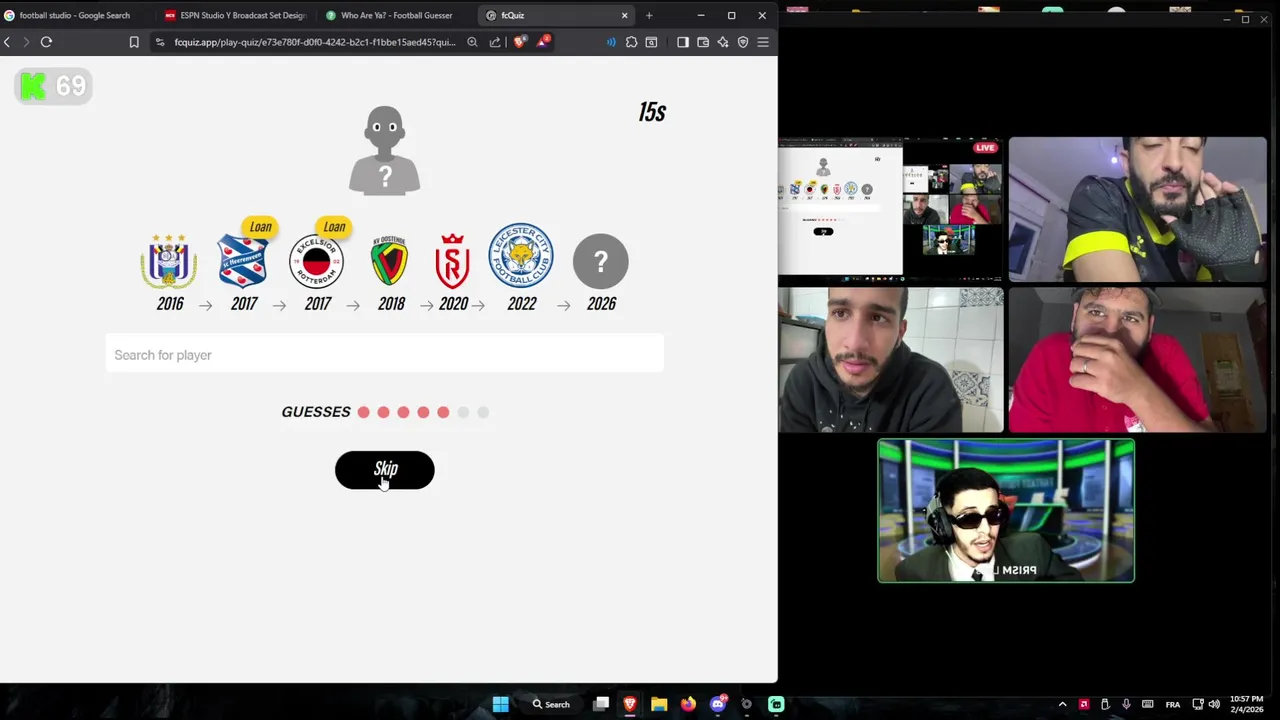Image resolution: width=1280 pixels, height=720 pixels.
Task: Click the fcquiz.app address bar URL
Action: (314, 42)
